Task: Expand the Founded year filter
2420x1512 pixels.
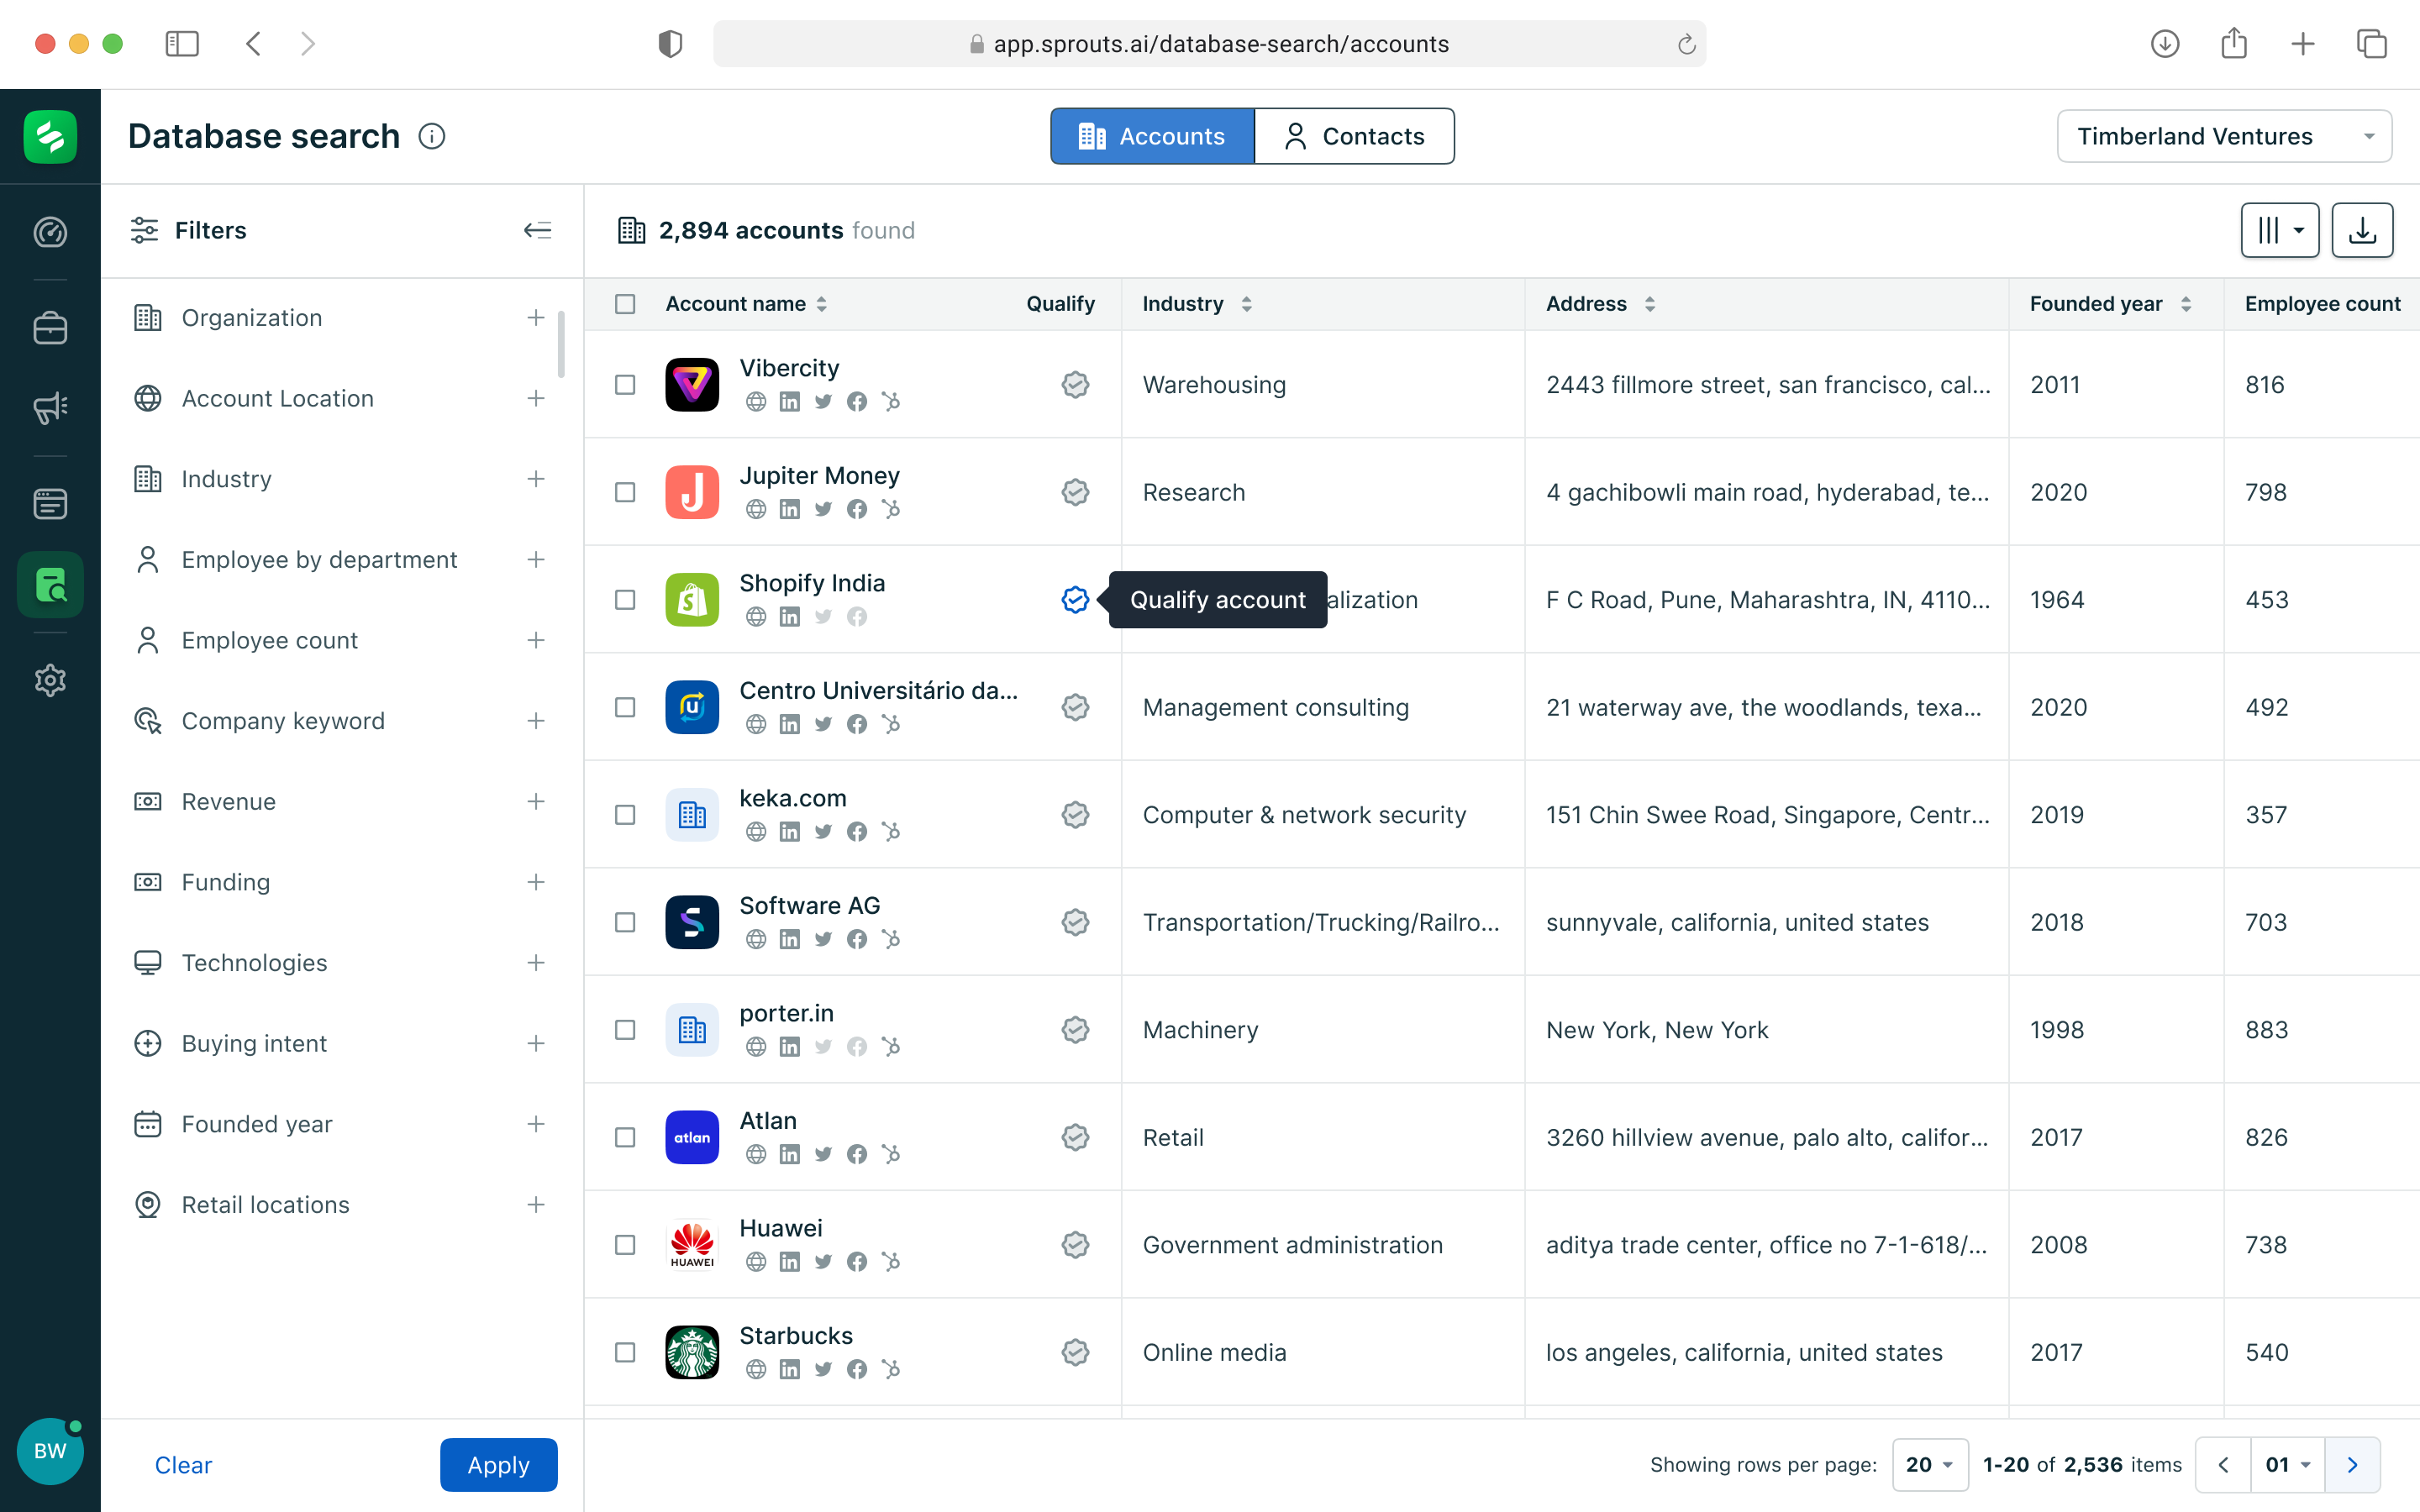Action: tap(537, 1124)
